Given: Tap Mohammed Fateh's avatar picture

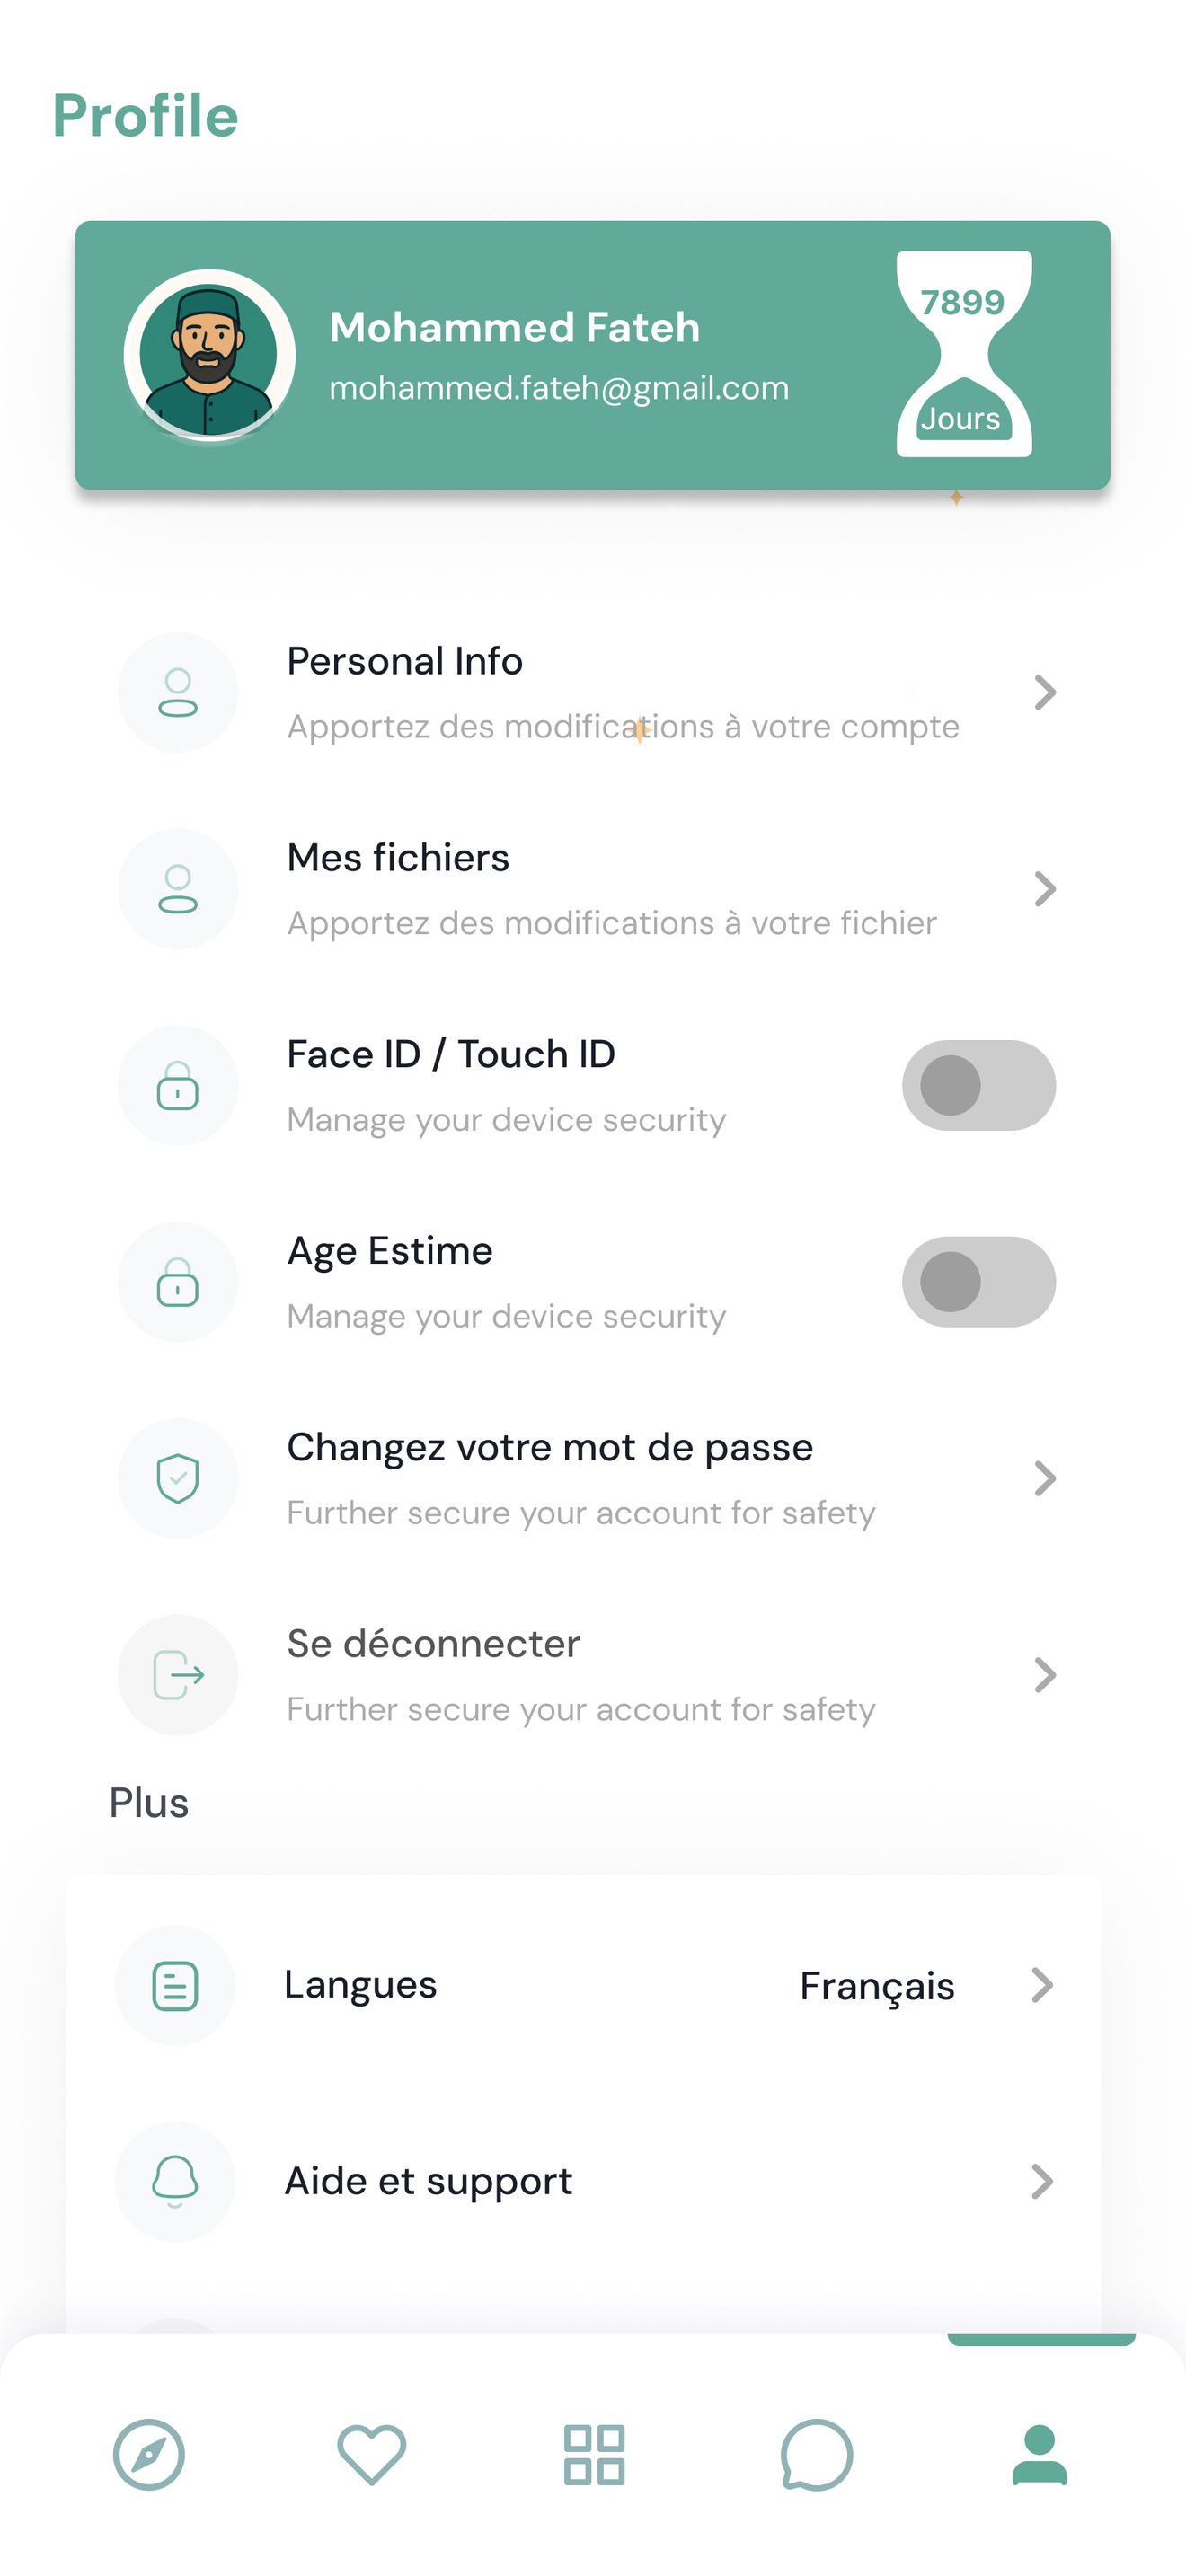Looking at the screenshot, I should tap(209, 355).
